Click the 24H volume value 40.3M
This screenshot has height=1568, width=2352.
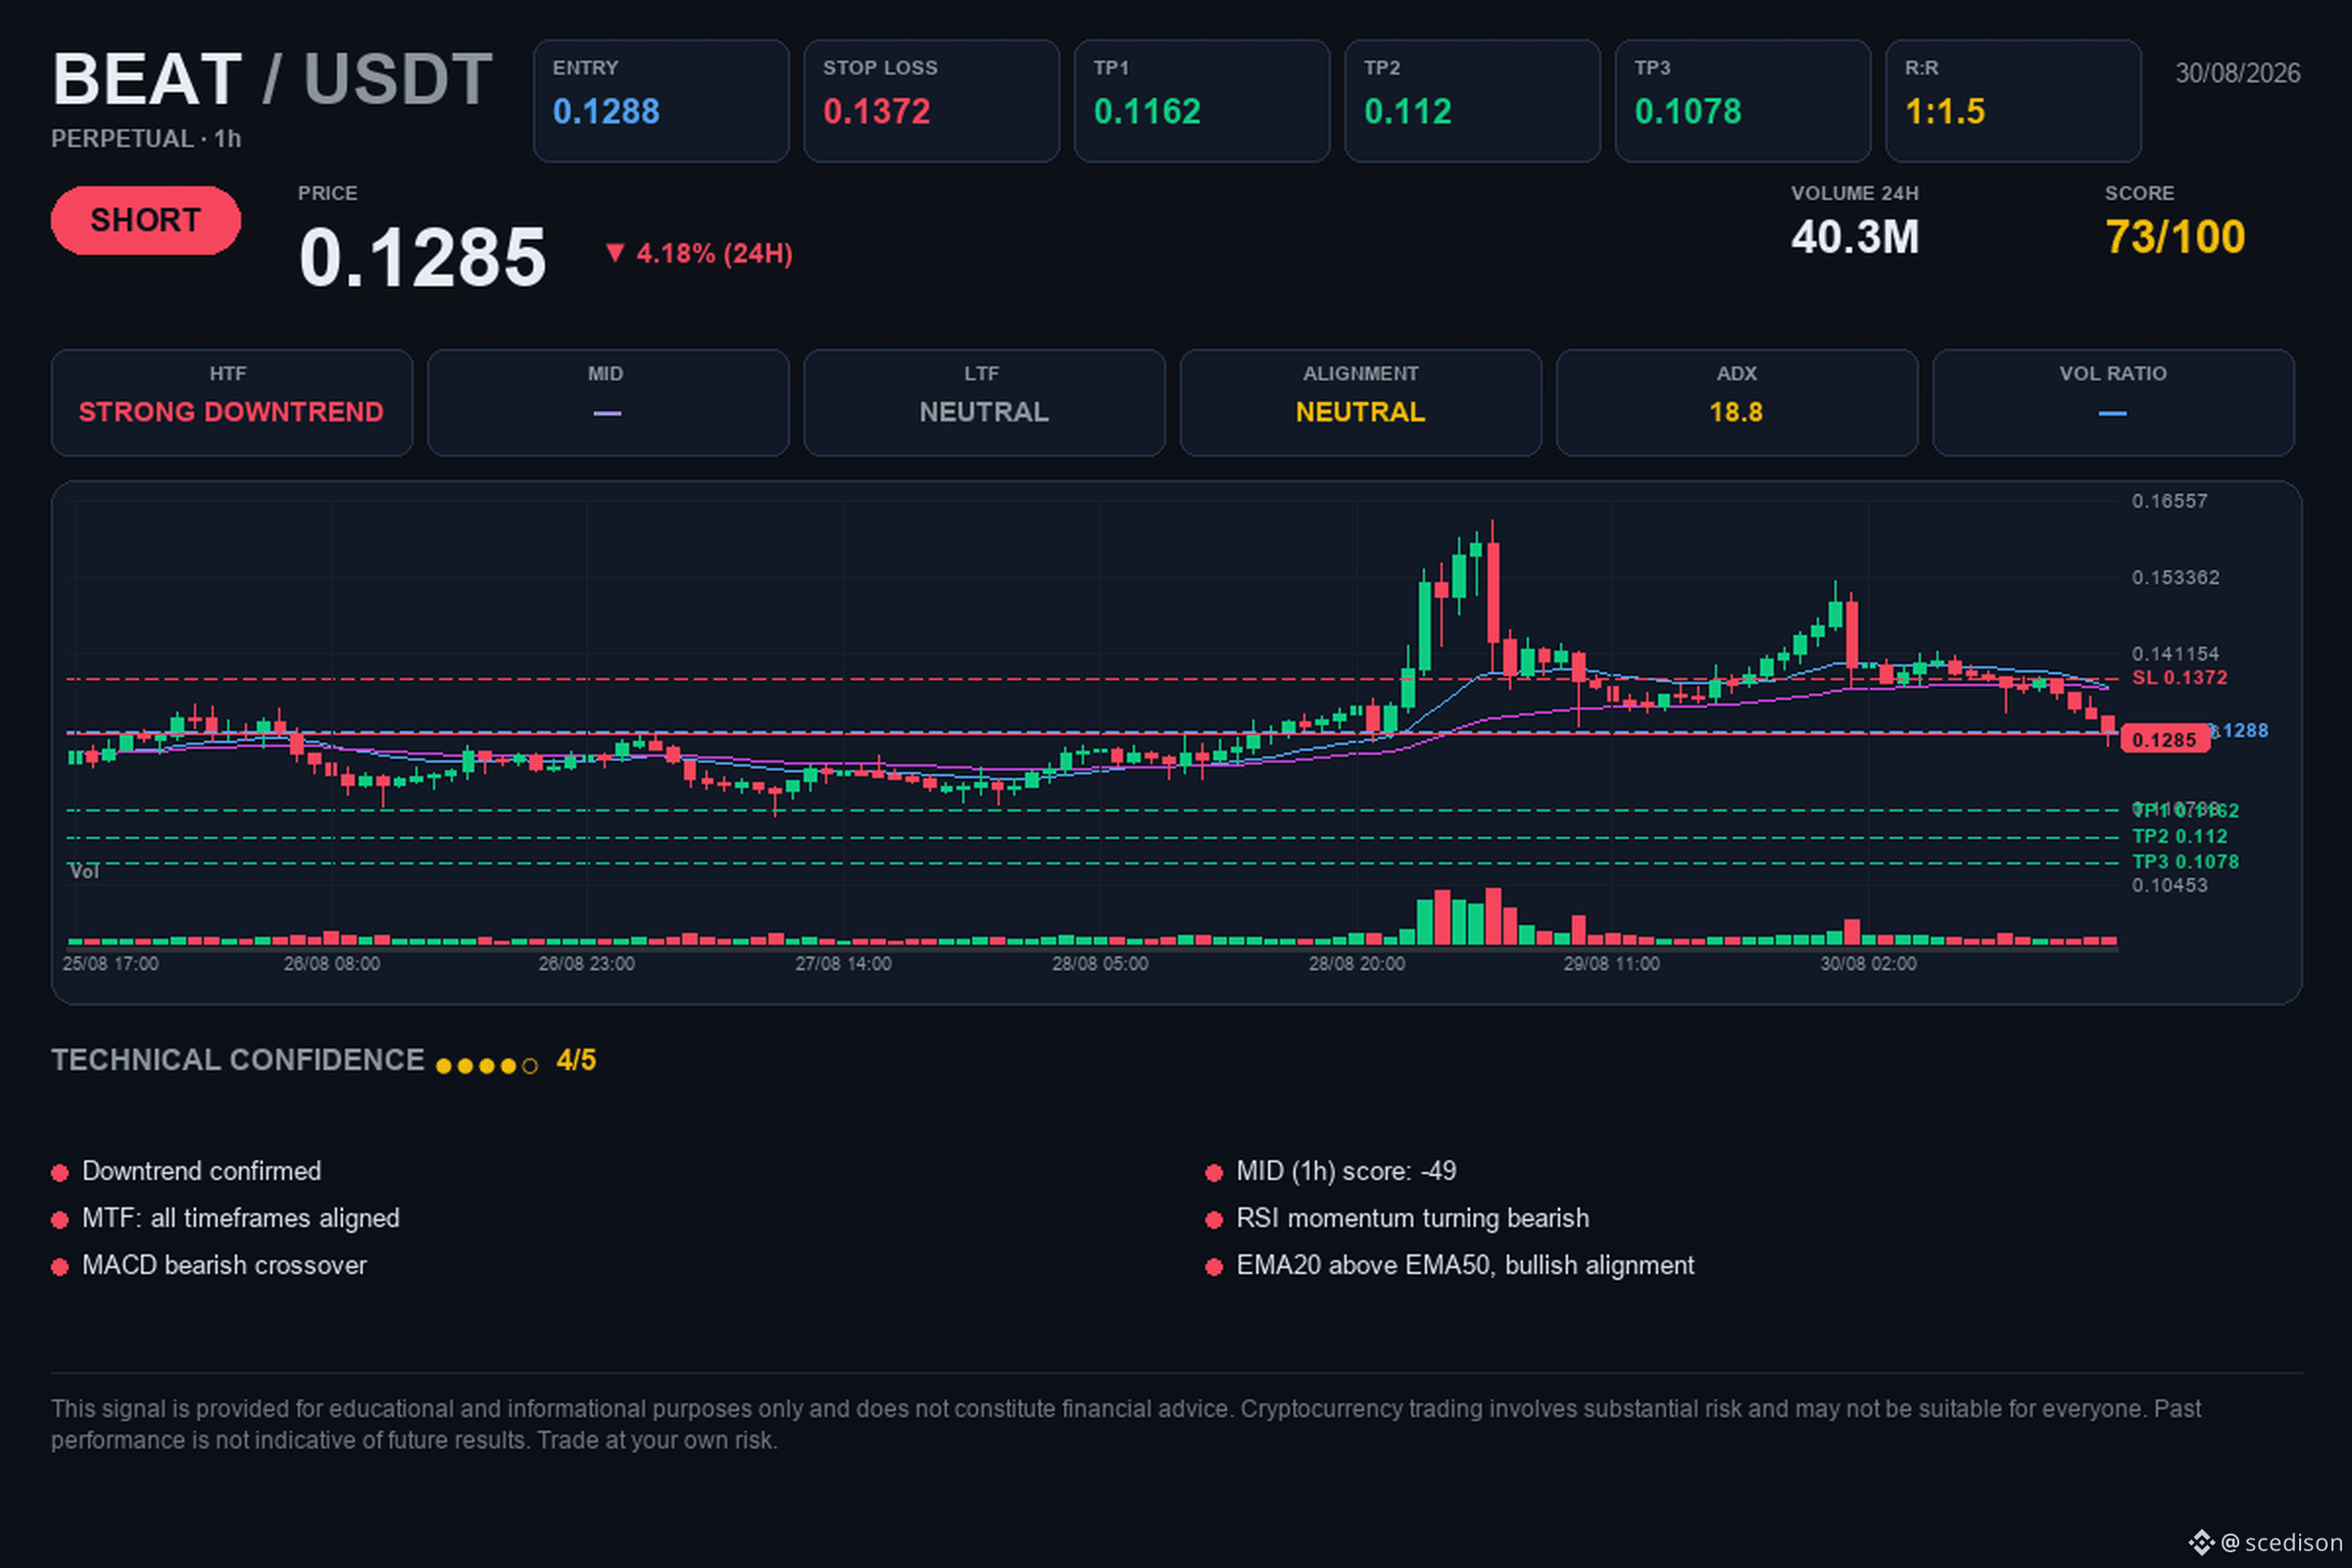pyautogui.click(x=1855, y=238)
